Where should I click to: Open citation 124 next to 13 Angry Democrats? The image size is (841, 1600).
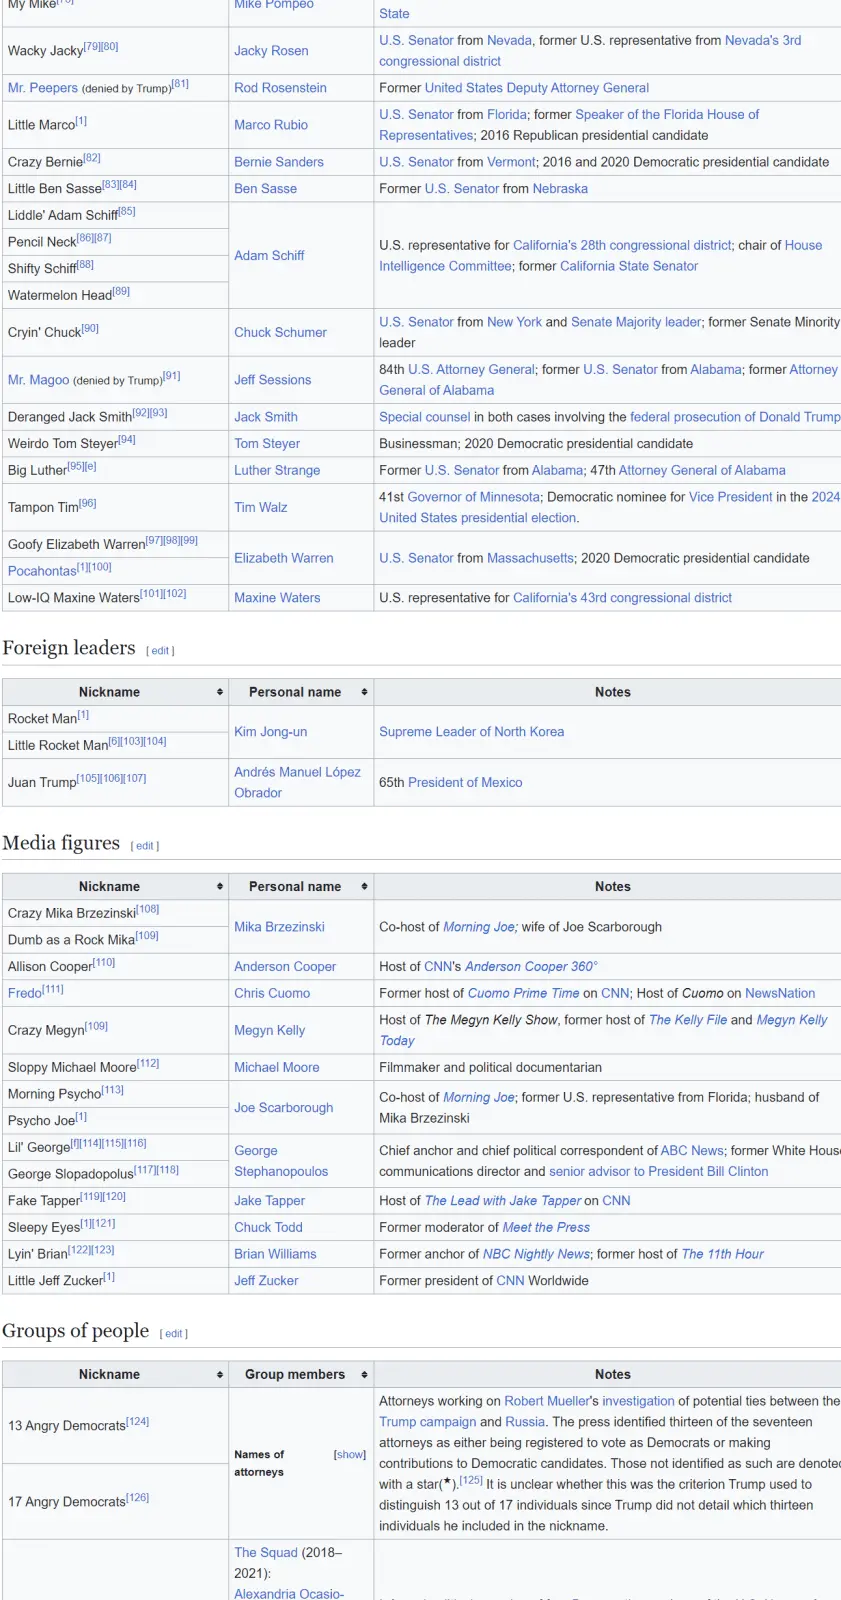(x=138, y=1421)
